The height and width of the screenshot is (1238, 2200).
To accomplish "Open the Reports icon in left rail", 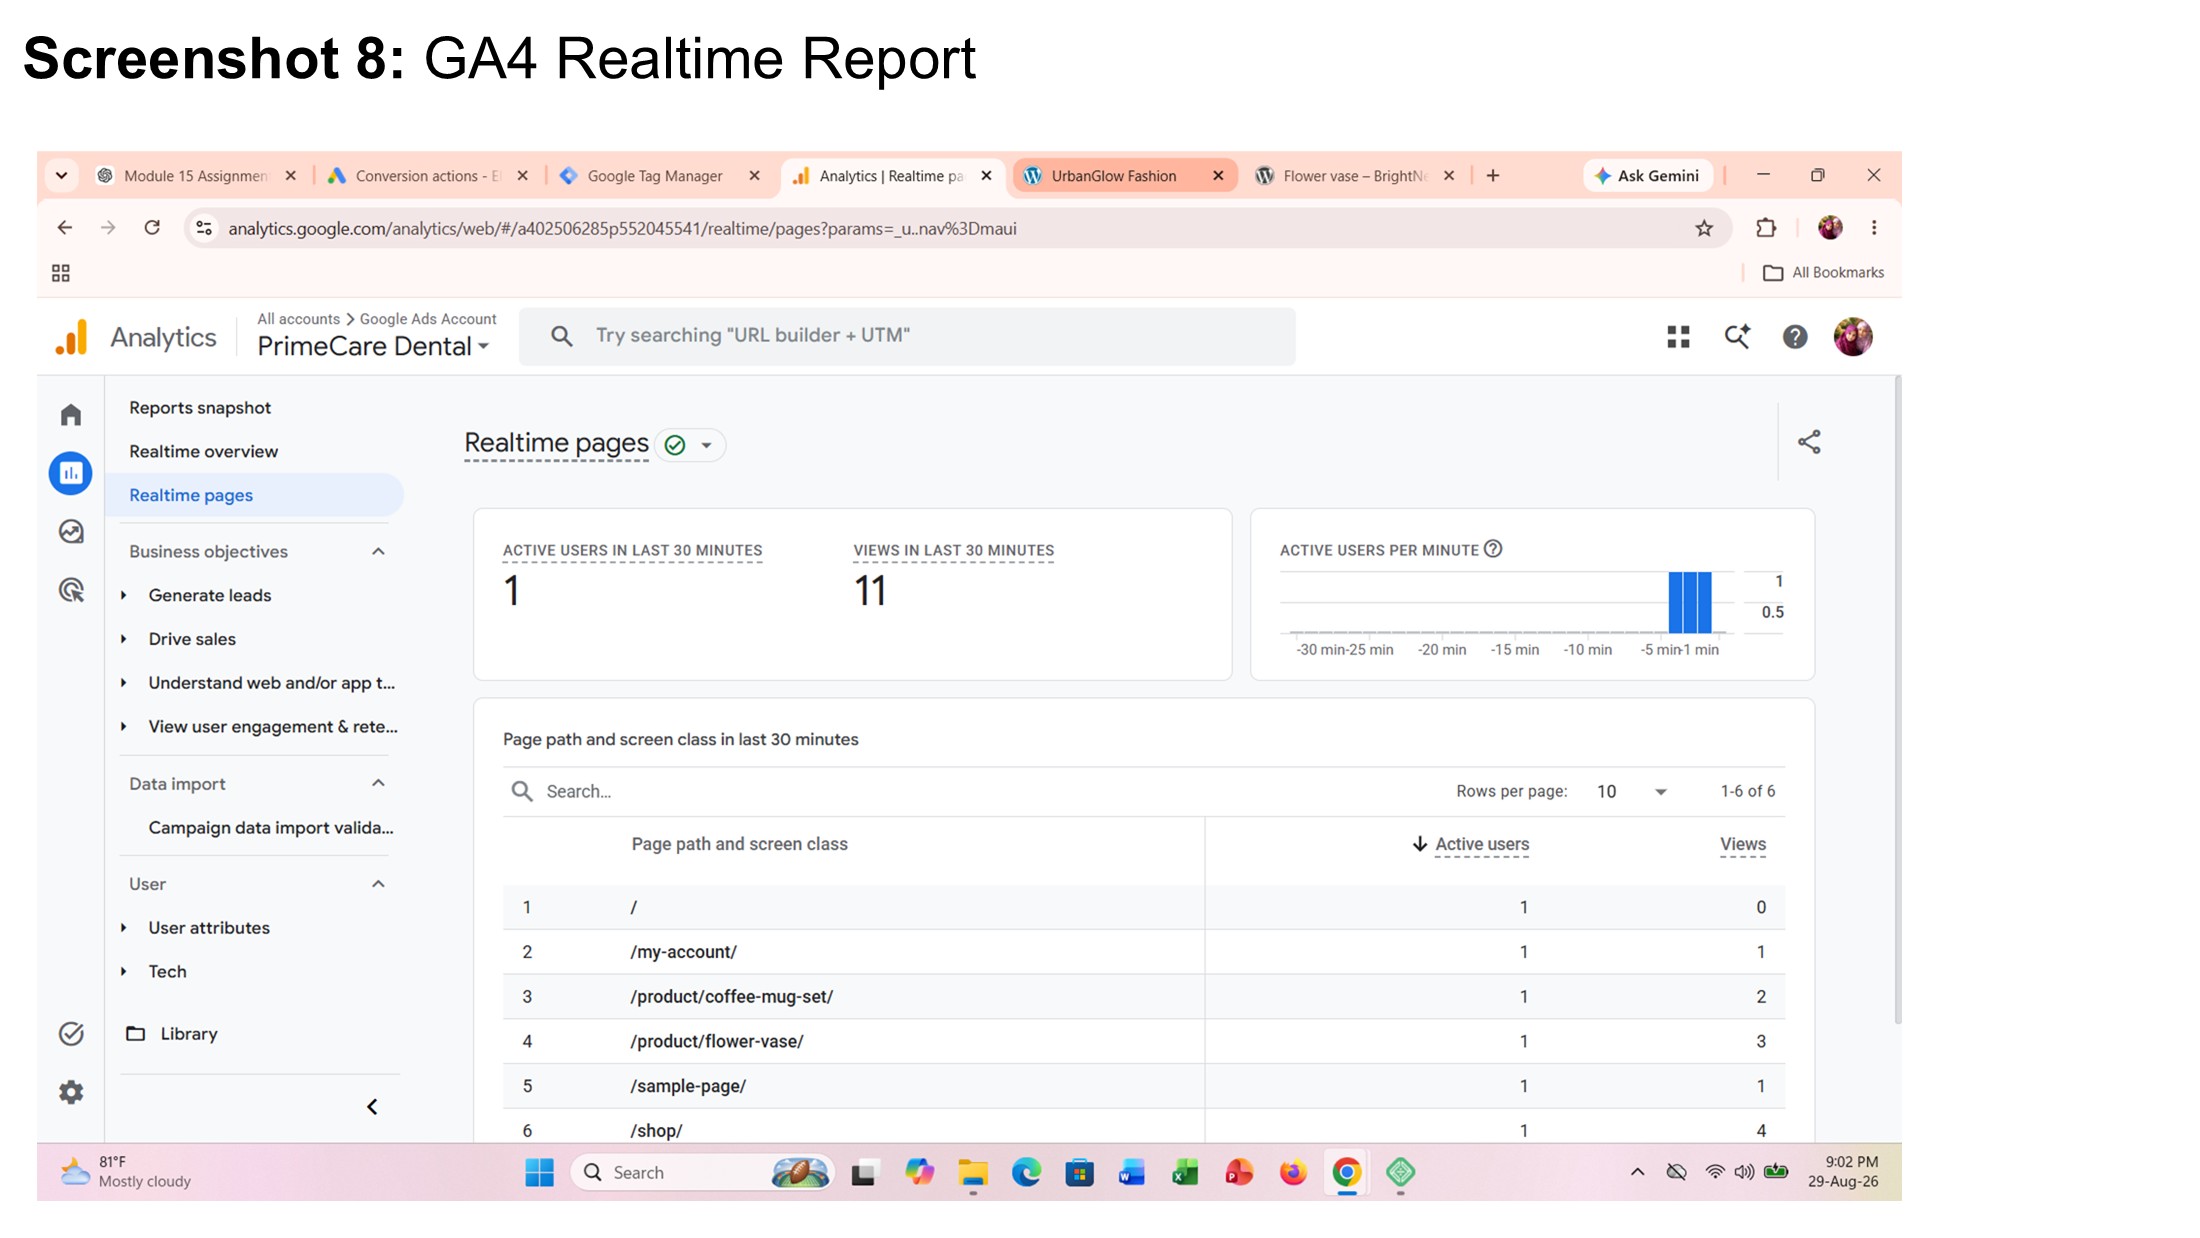I will tap(70, 473).
